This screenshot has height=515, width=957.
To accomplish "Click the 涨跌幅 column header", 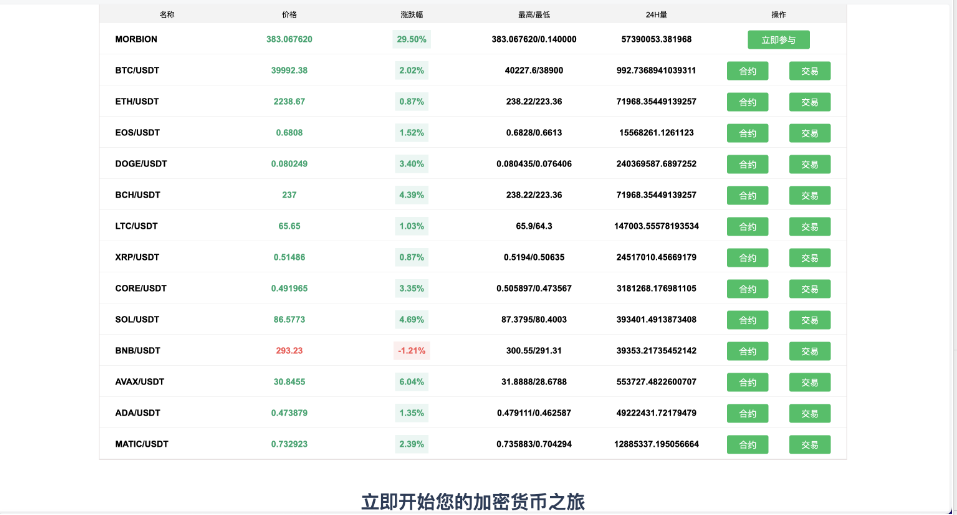I will click(411, 15).
